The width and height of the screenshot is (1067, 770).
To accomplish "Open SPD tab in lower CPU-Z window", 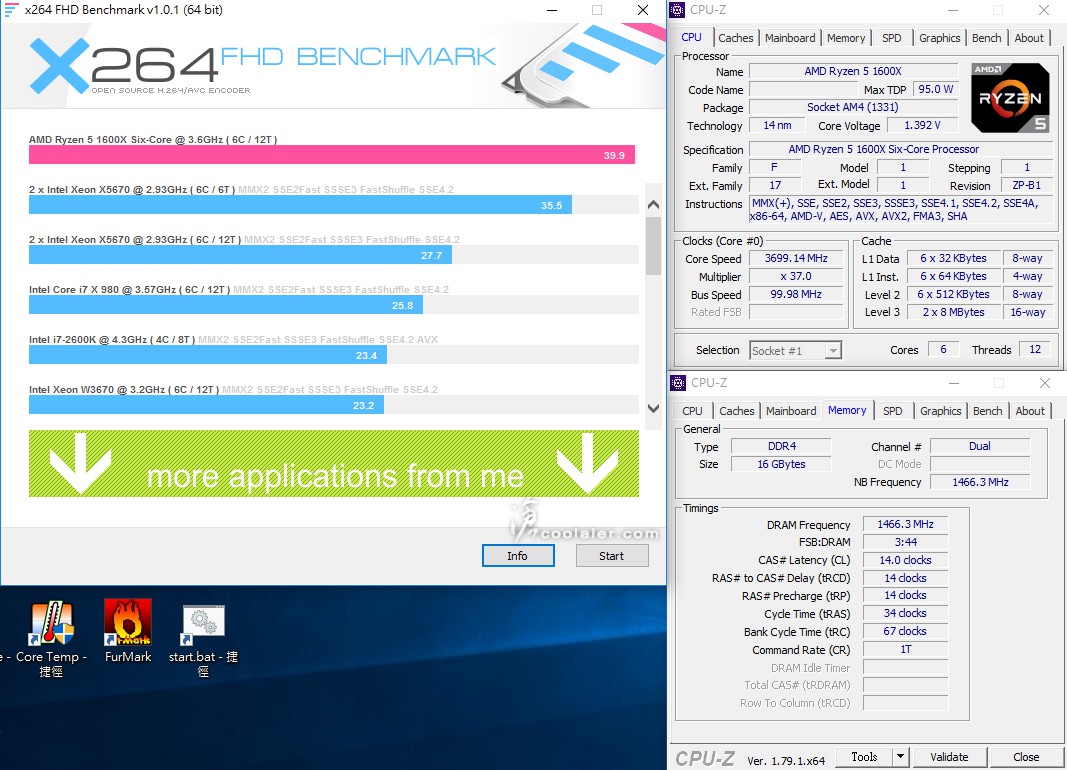I will (x=893, y=411).
